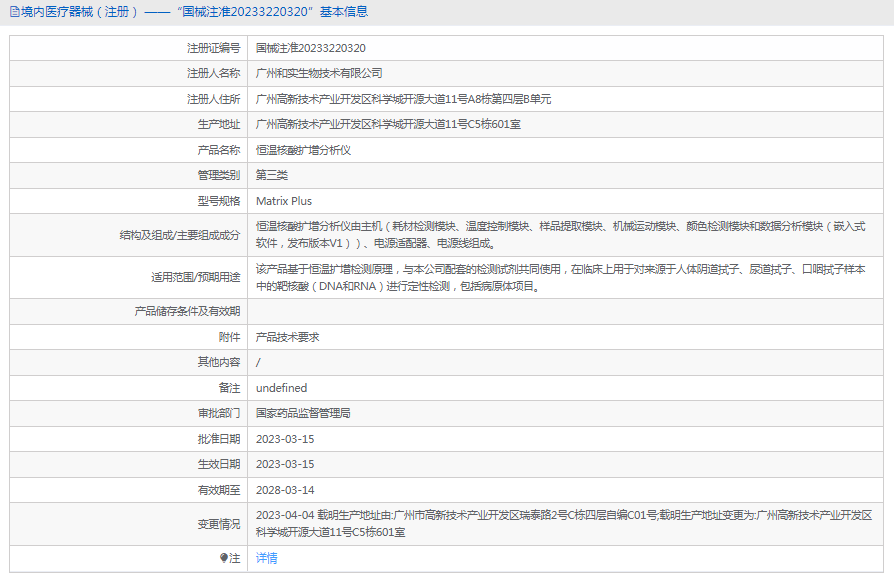Viewport: 894px width, 579px height.
Task: Select the 国家药品监督管理局 value
Action: tap(303, 413)
